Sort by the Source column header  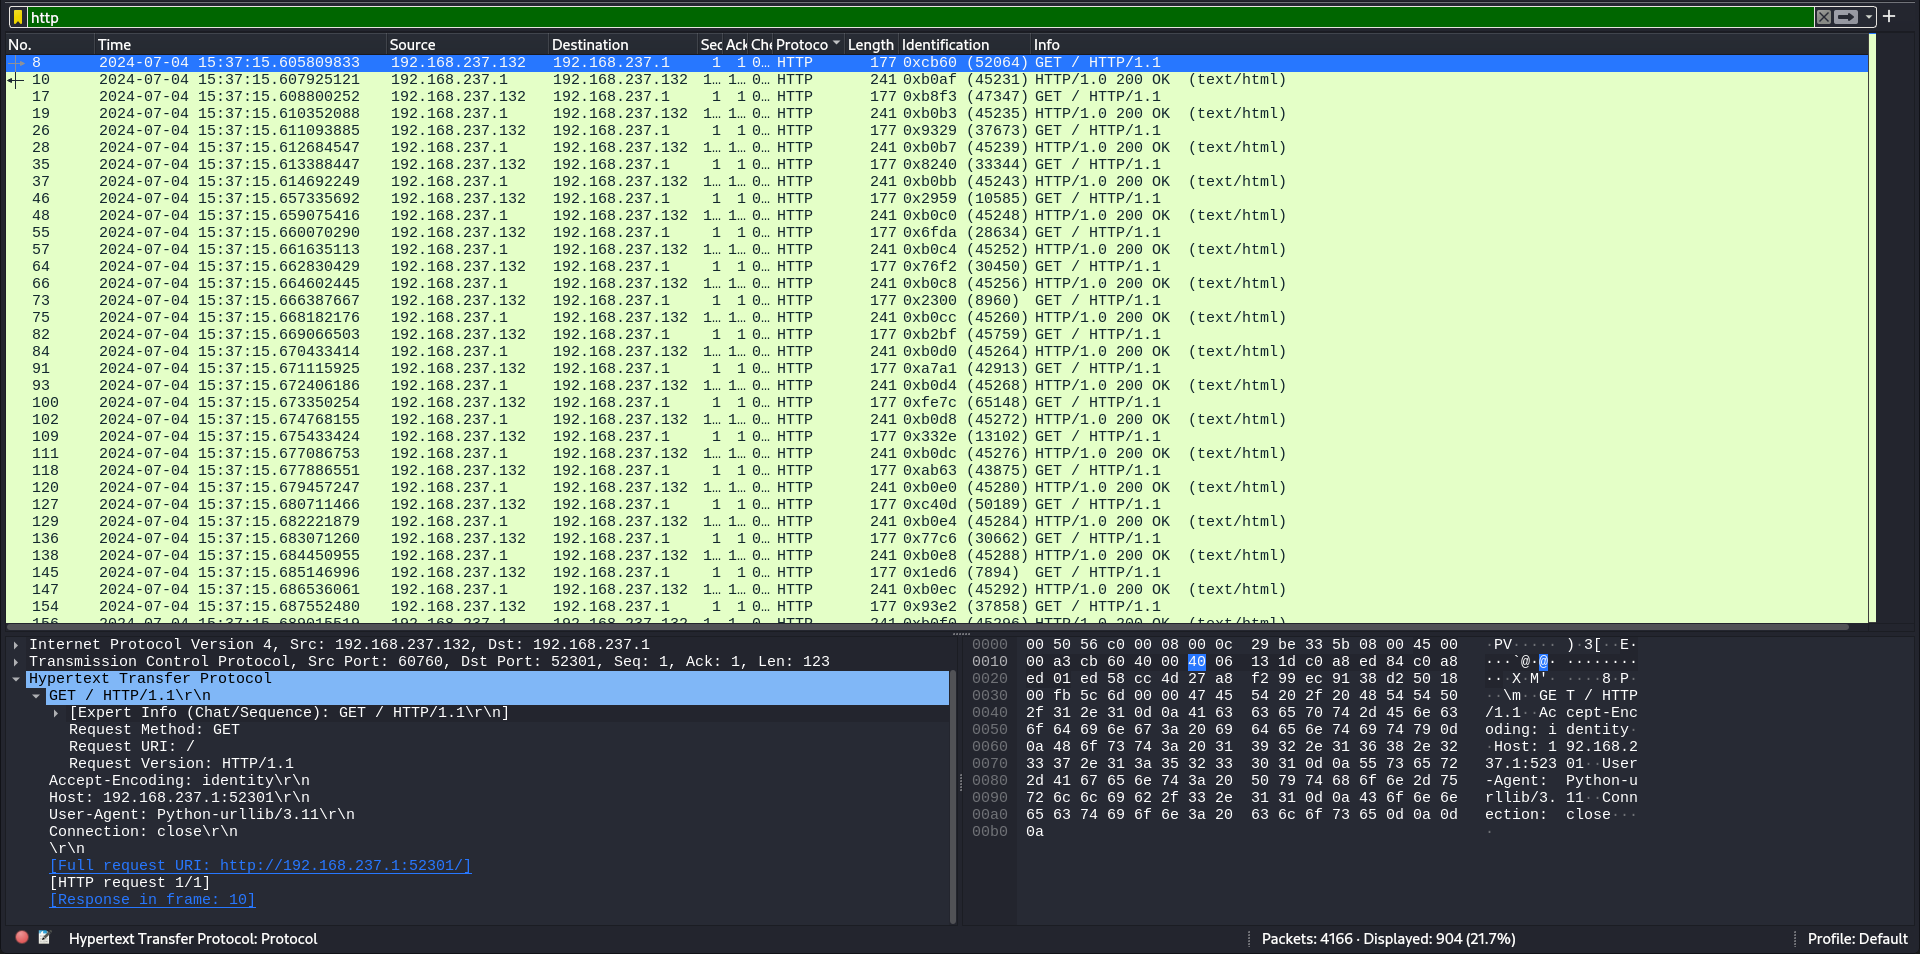(412, 45)
